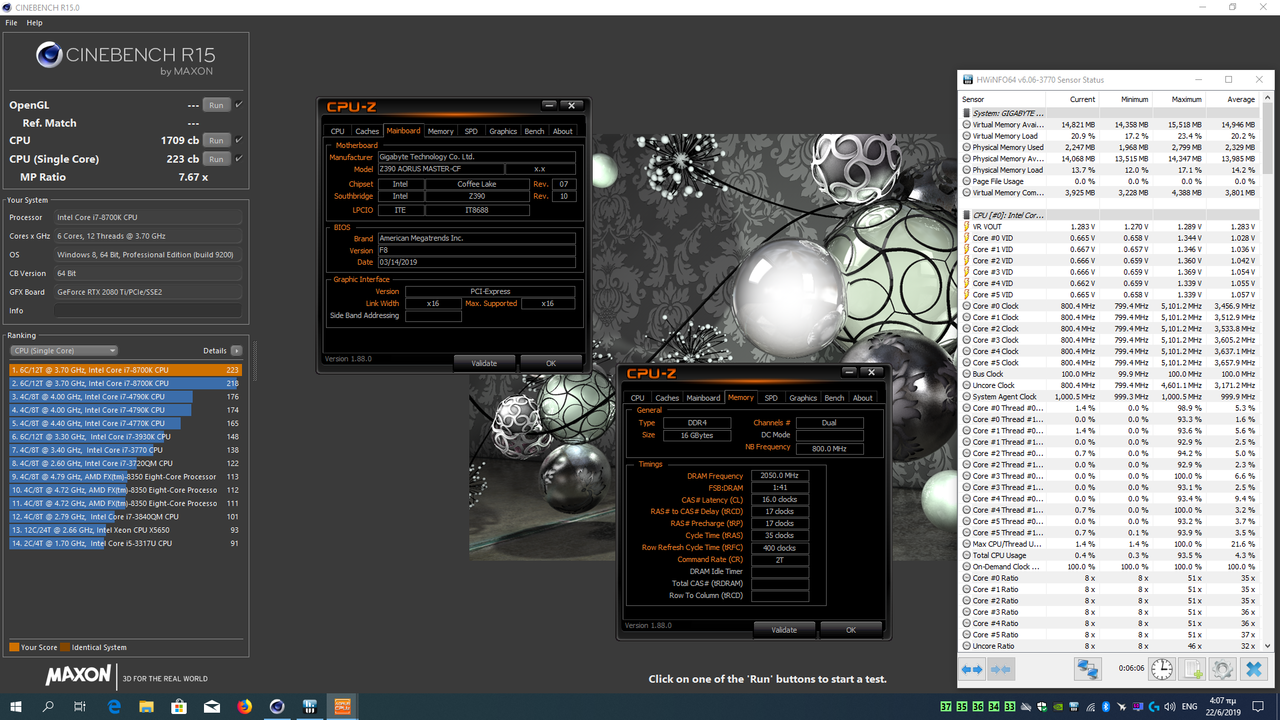Toggle the OpenGL test checkbox
The height and width of the screenshot is (720, 1280).
pyautogui.click(x=239, y=104)
